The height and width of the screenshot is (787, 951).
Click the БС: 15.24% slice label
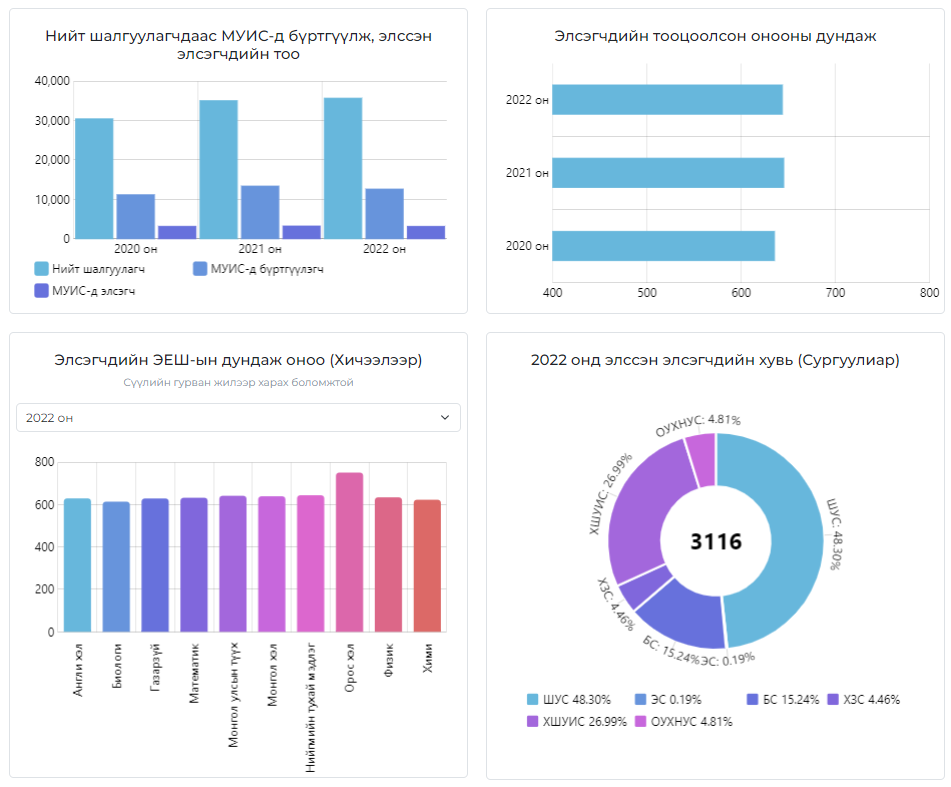click(x=671, y=649)
